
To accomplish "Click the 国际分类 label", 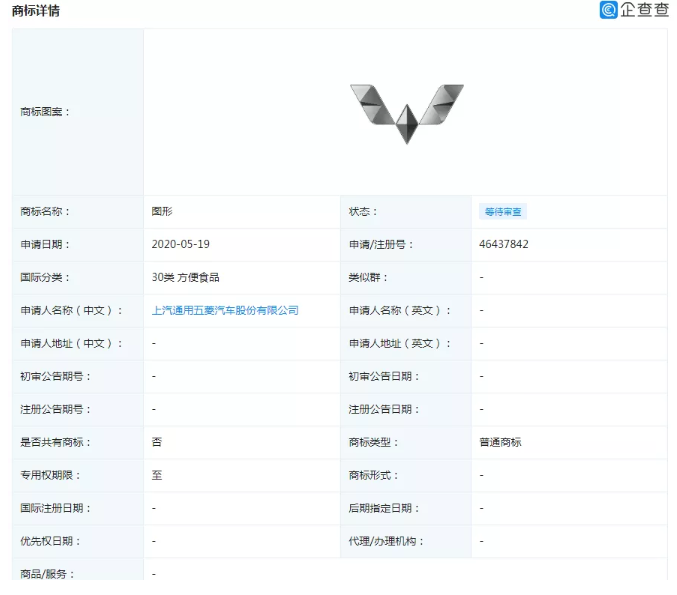I will [45, 277].
